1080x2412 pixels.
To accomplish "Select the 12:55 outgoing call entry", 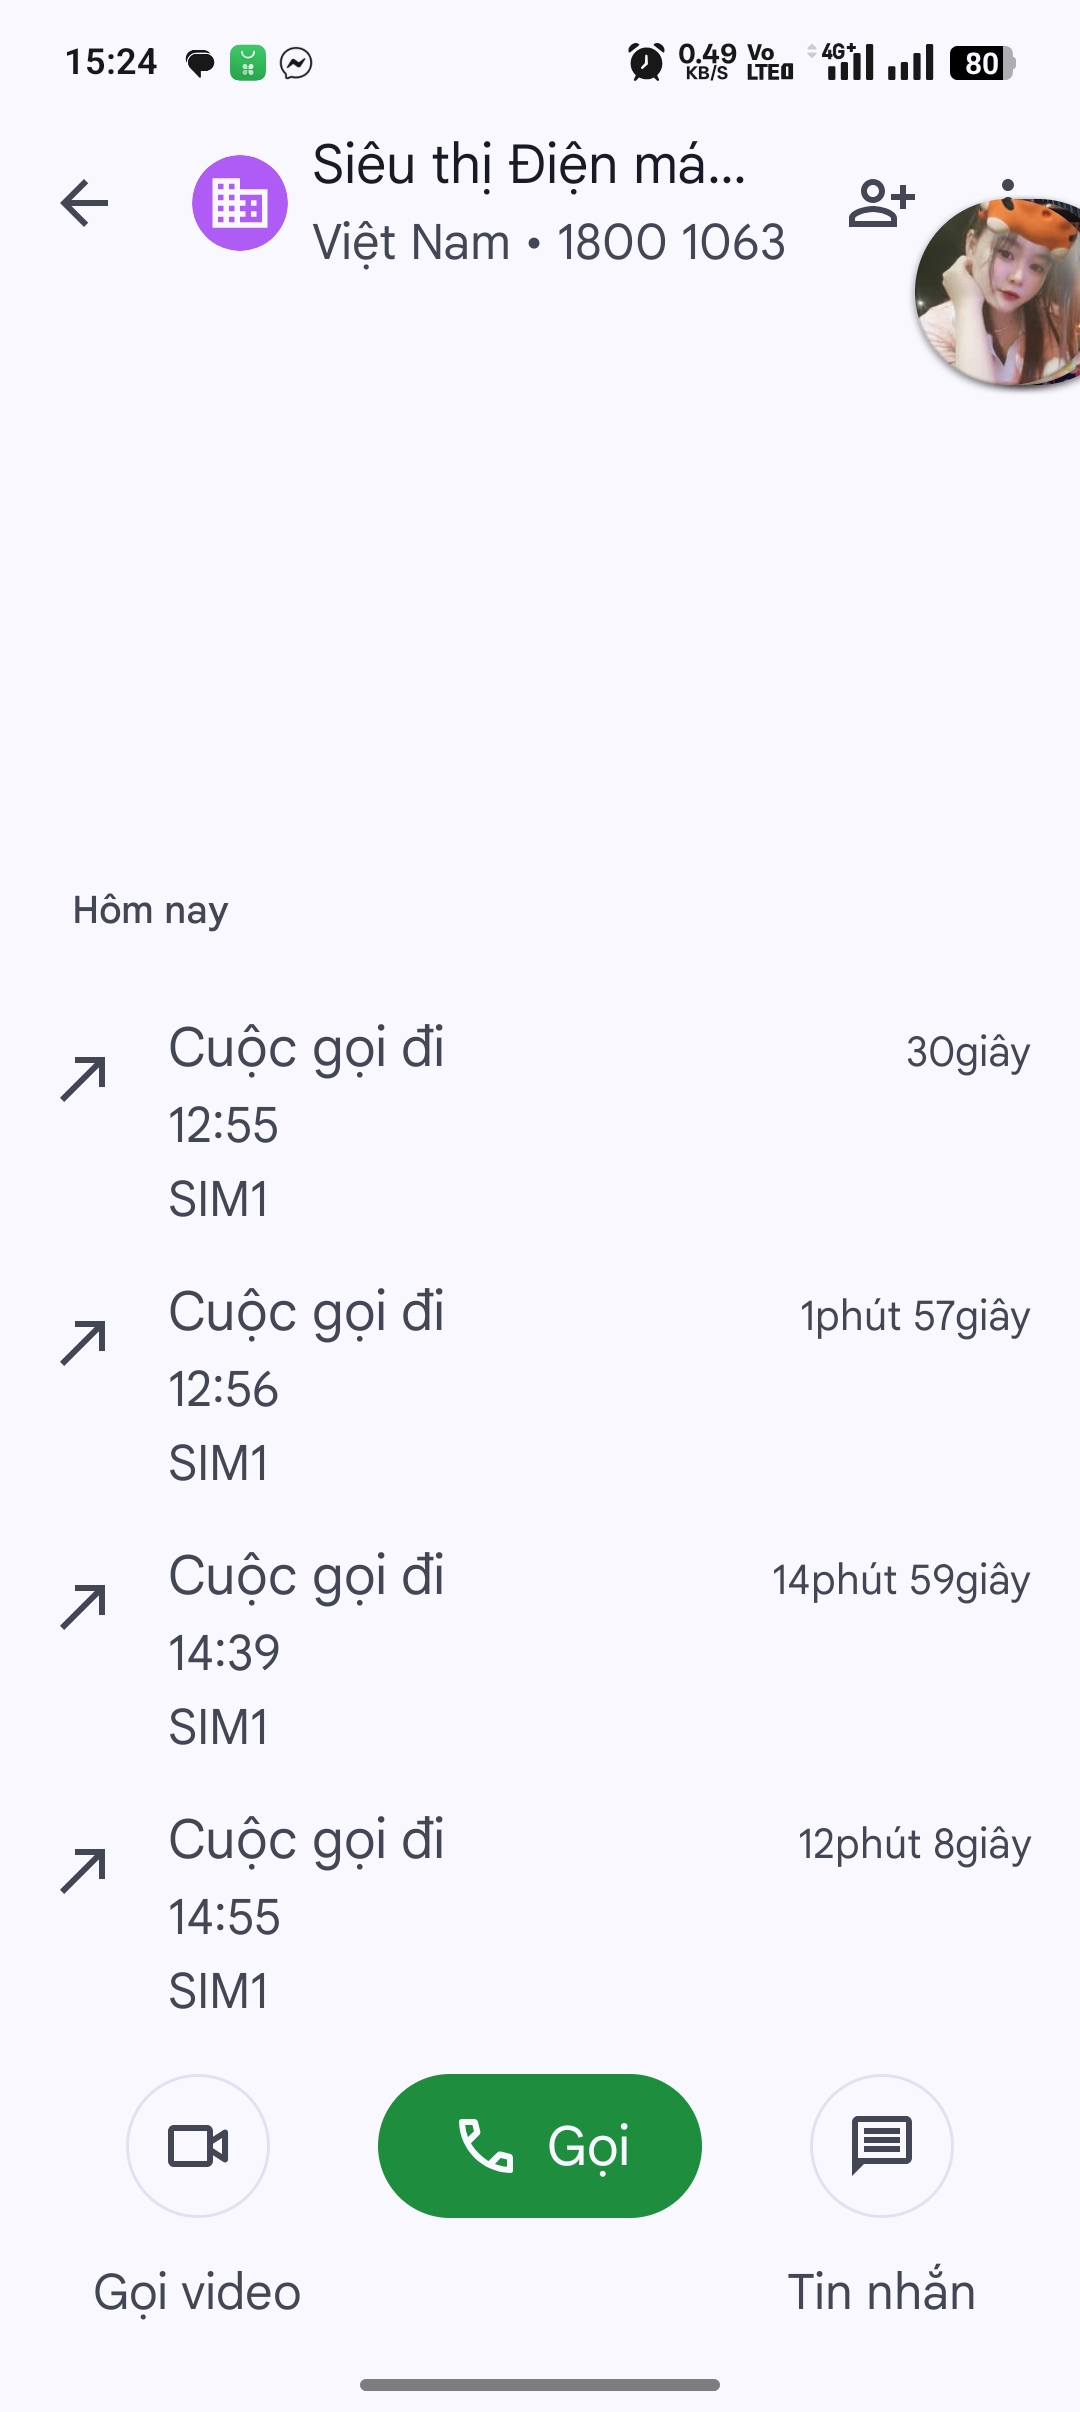I will click(540, 1122).
